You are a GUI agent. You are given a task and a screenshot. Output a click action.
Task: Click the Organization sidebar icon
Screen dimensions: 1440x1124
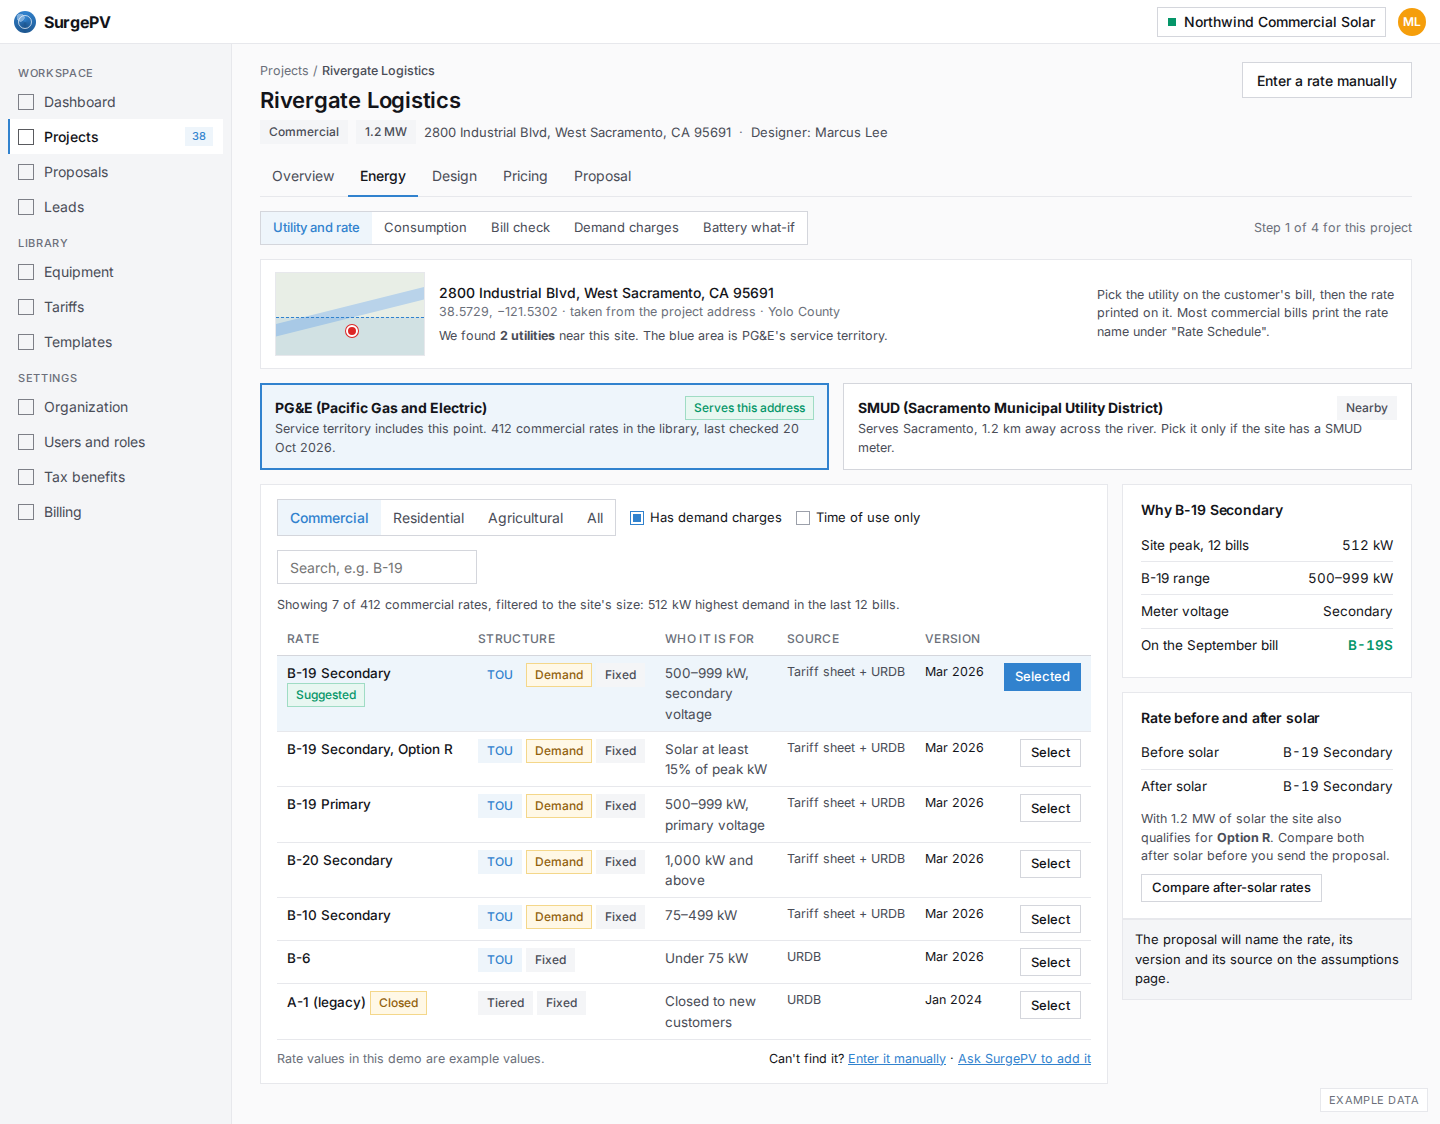click(26, 407)
